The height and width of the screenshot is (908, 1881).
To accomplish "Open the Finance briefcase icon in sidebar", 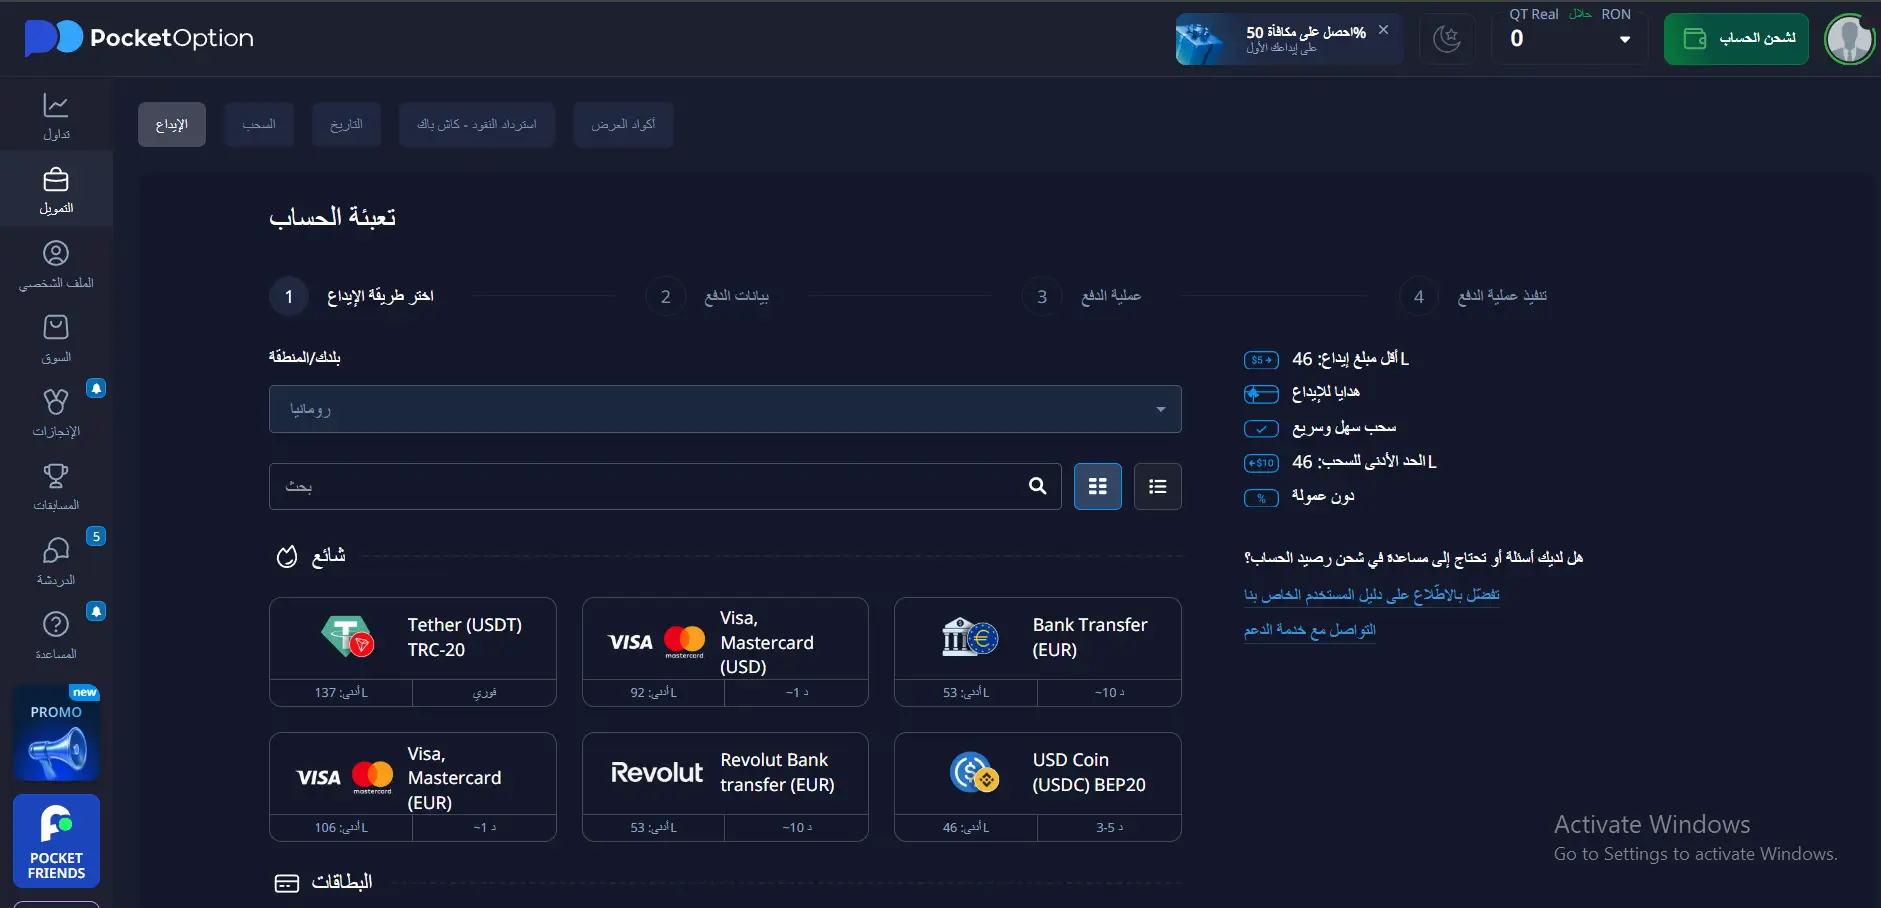I will pos(56,180).
